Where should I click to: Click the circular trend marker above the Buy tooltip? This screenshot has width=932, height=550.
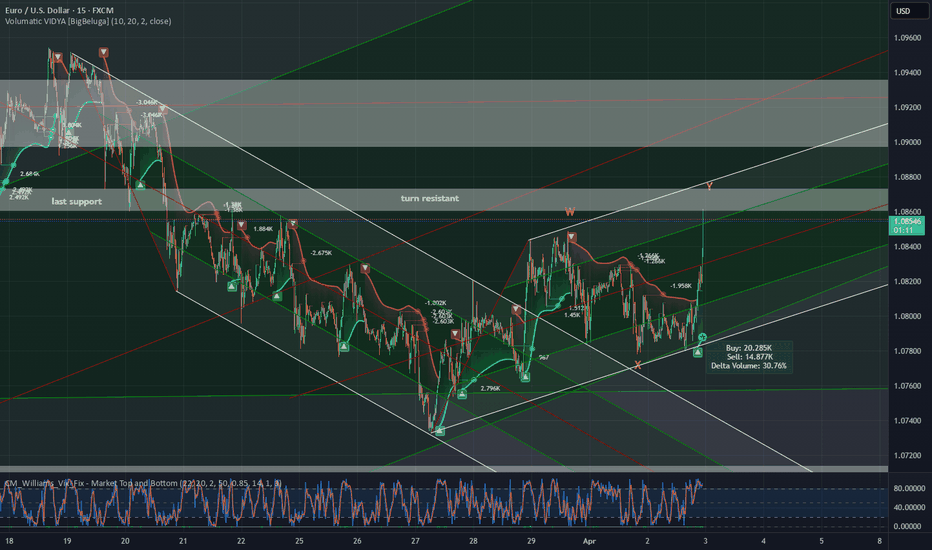tap(703, 337)
